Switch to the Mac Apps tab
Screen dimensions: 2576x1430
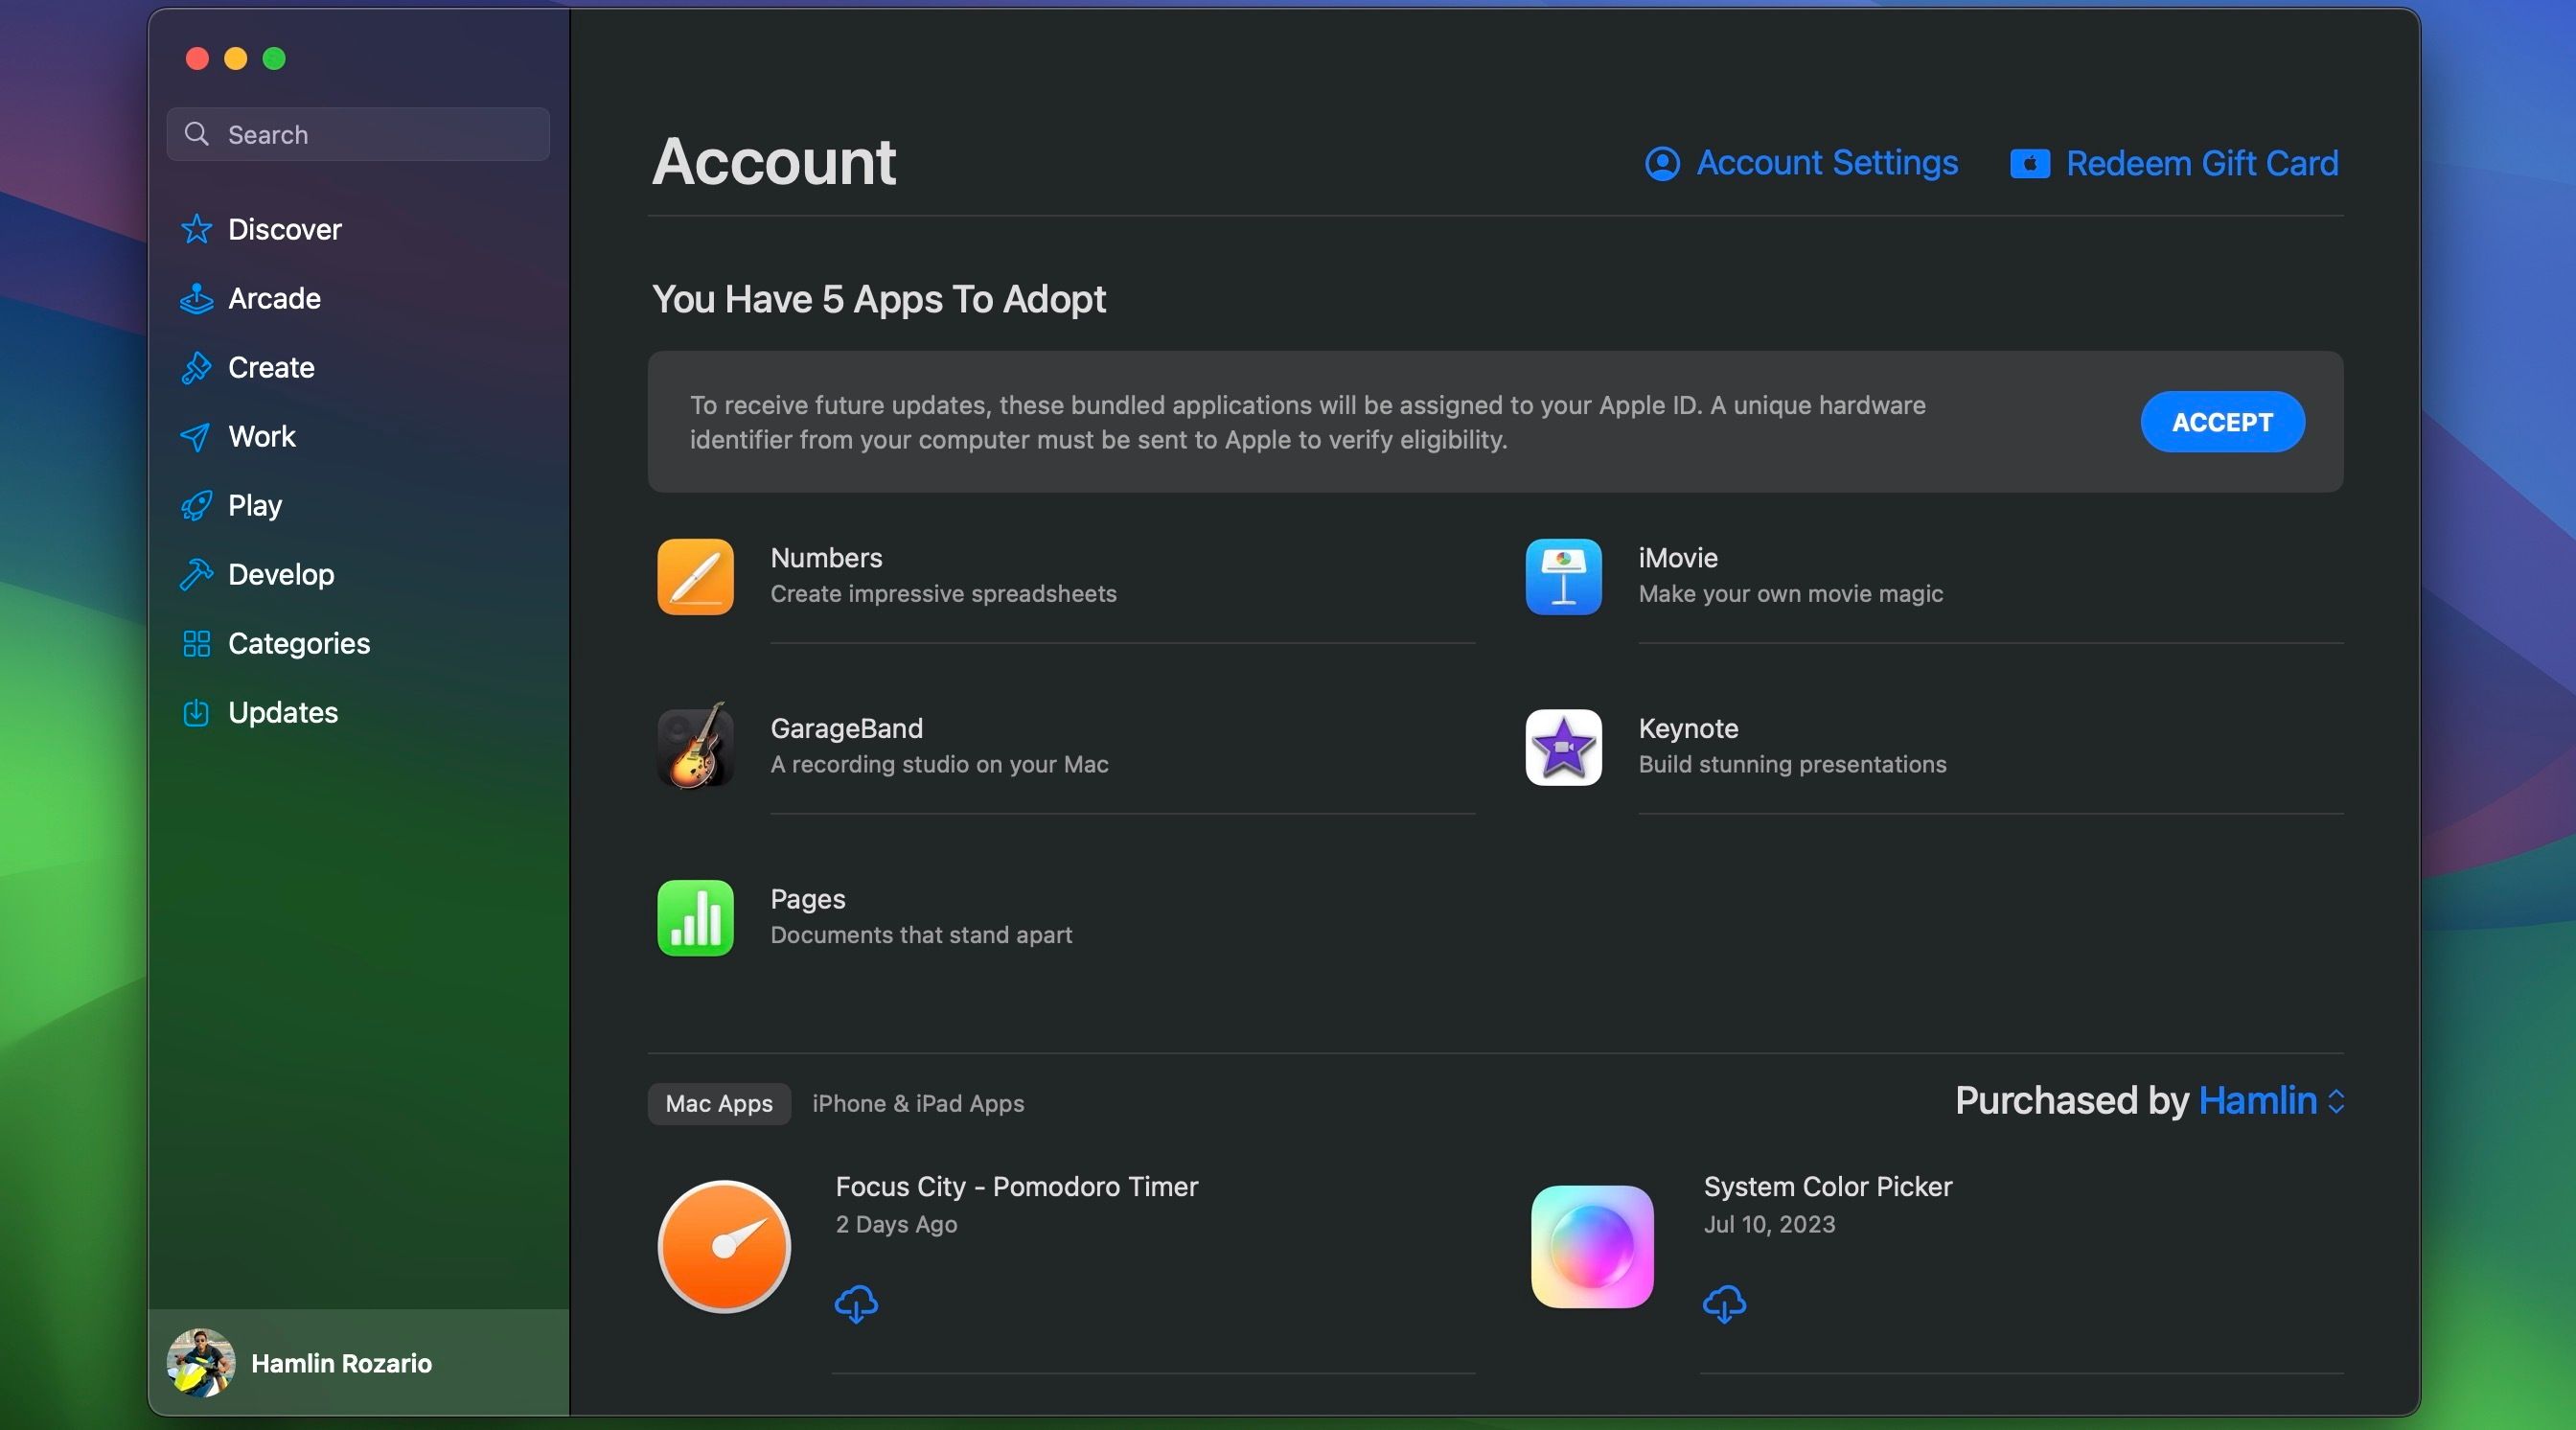click(719, 1103)
